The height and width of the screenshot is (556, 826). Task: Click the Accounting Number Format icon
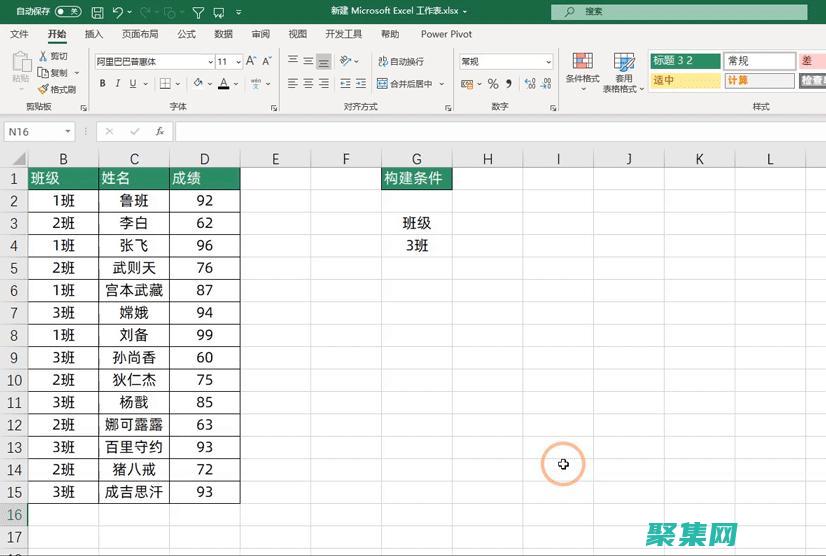[x=466, y=84]
